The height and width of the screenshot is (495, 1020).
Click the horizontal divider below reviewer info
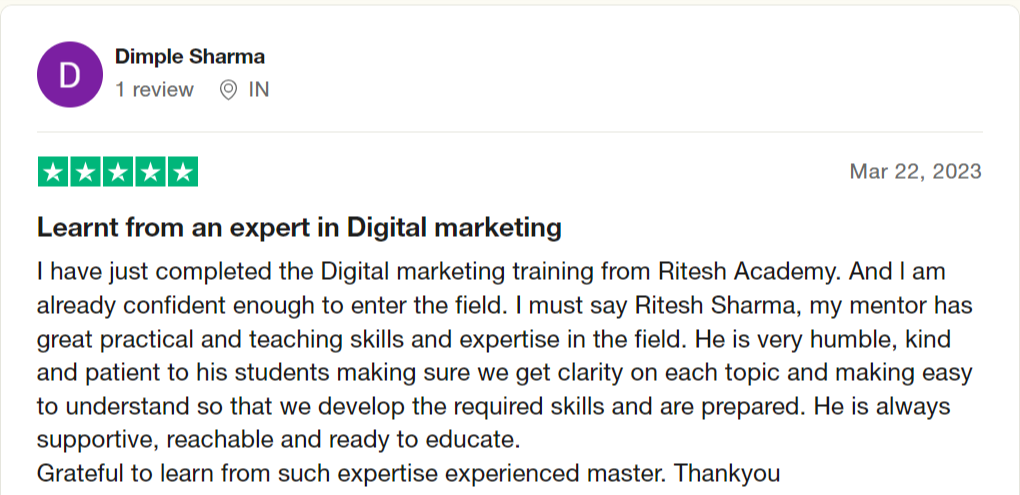(x=510, y=132)
